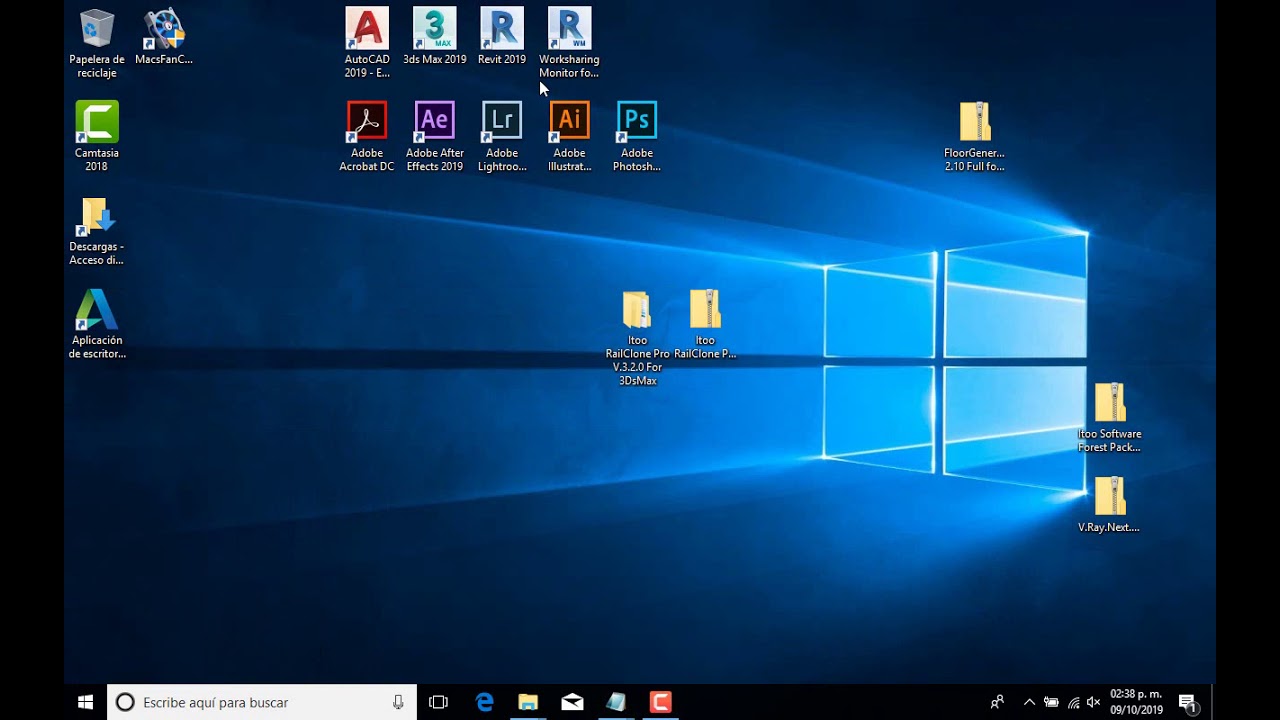Click the muted volume tray icon

[1093, 702]
